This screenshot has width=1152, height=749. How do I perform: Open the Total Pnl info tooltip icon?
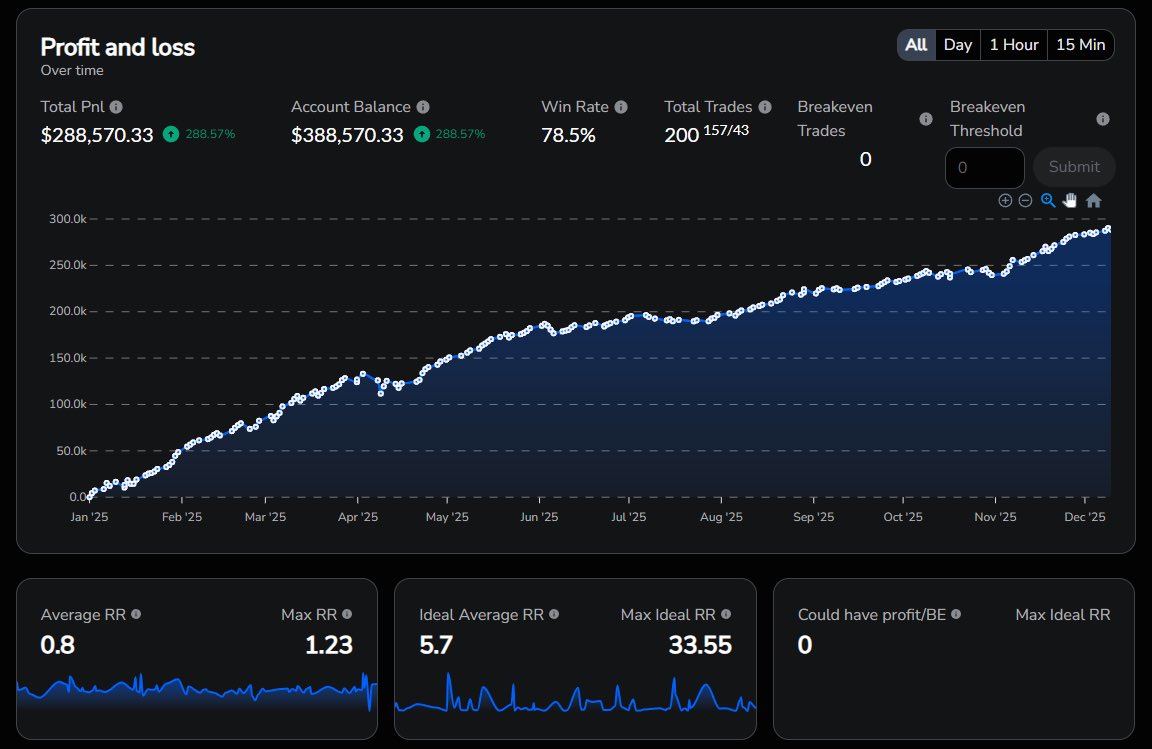pyautogui.click(x=116, y=107)
